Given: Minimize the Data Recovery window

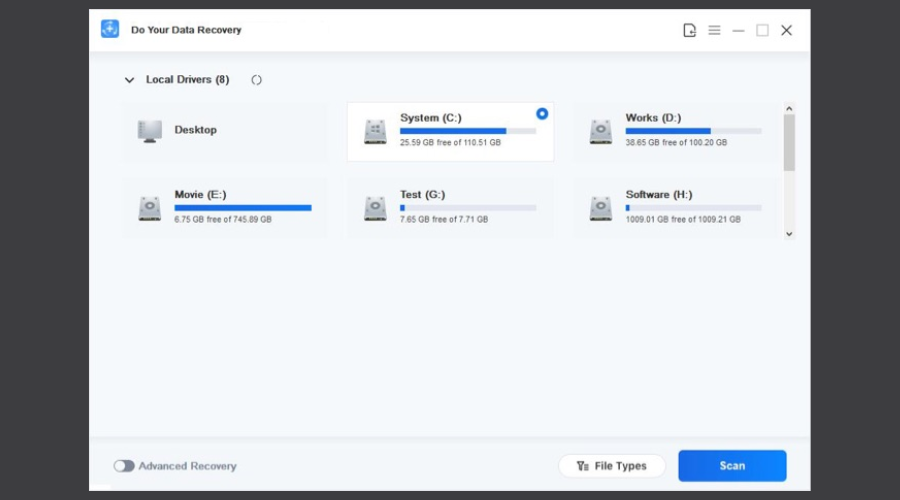Looking at the screenshot, I should click(738, 30).
